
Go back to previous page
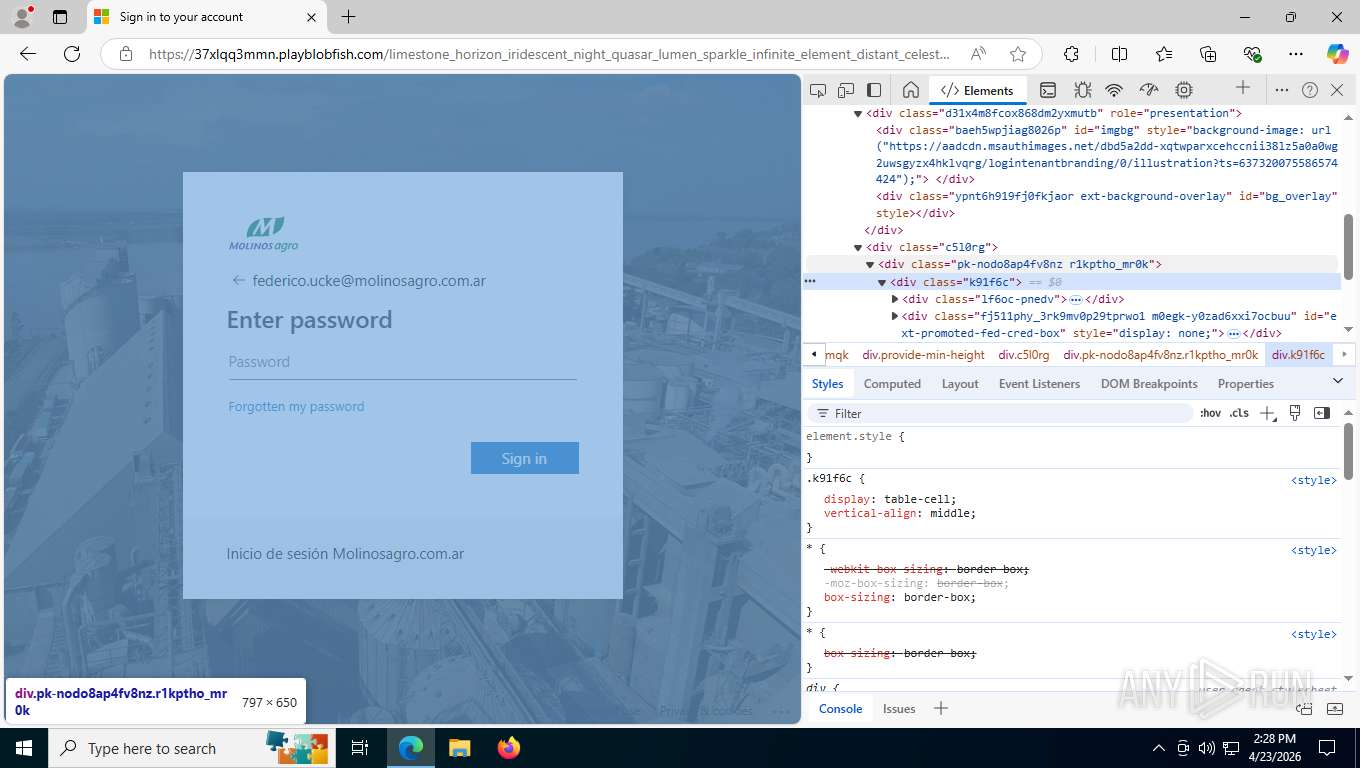[x=28, y=54]
